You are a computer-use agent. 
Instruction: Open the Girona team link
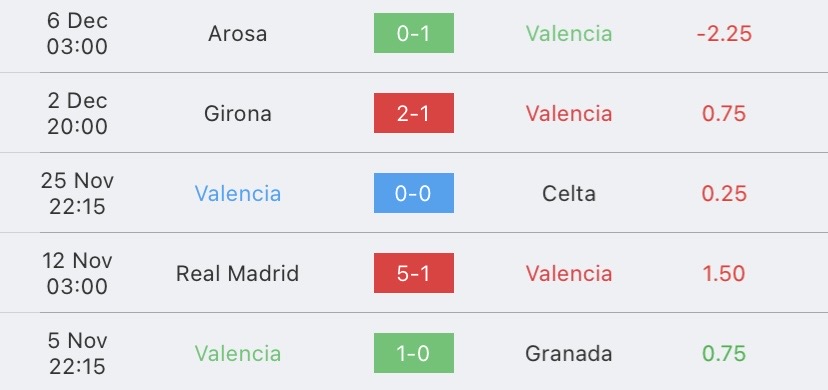pos(238,113)
